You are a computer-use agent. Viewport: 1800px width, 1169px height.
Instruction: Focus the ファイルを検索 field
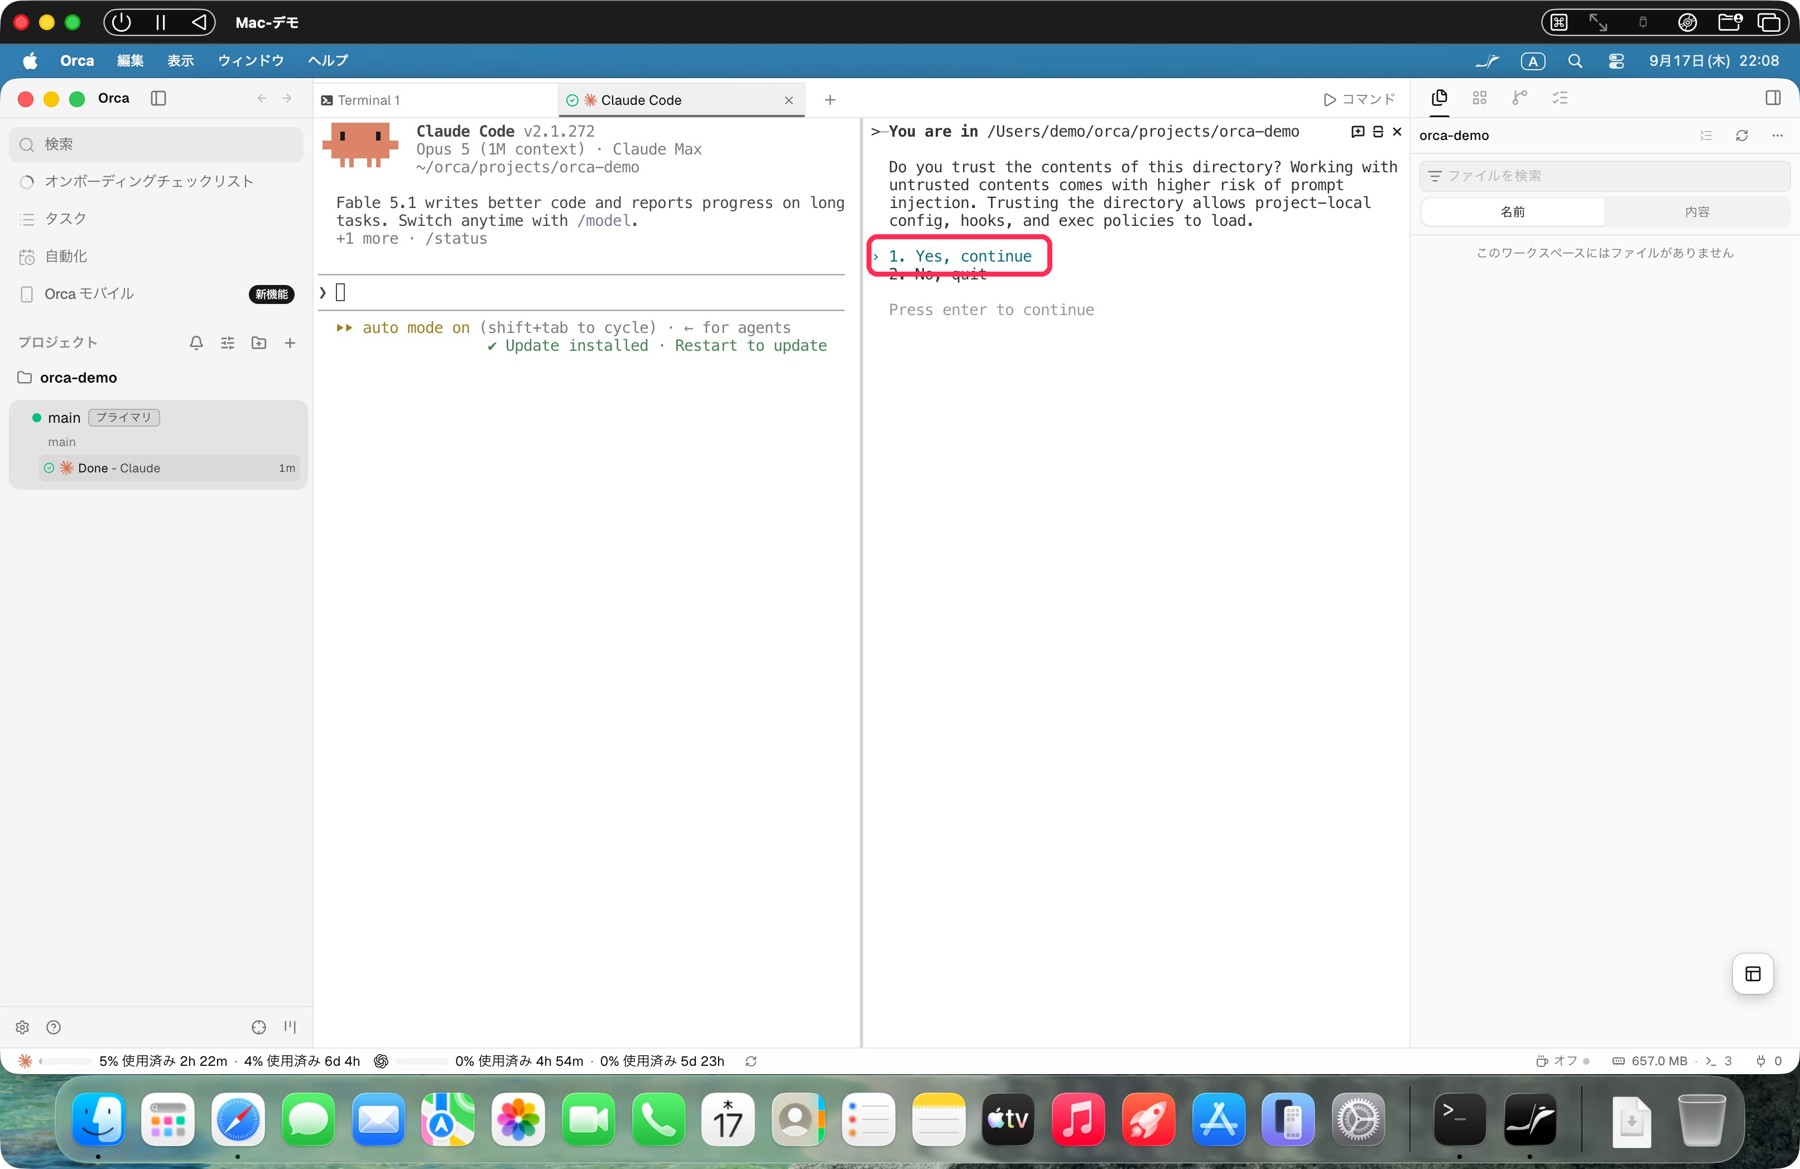tap(1604, 176)
